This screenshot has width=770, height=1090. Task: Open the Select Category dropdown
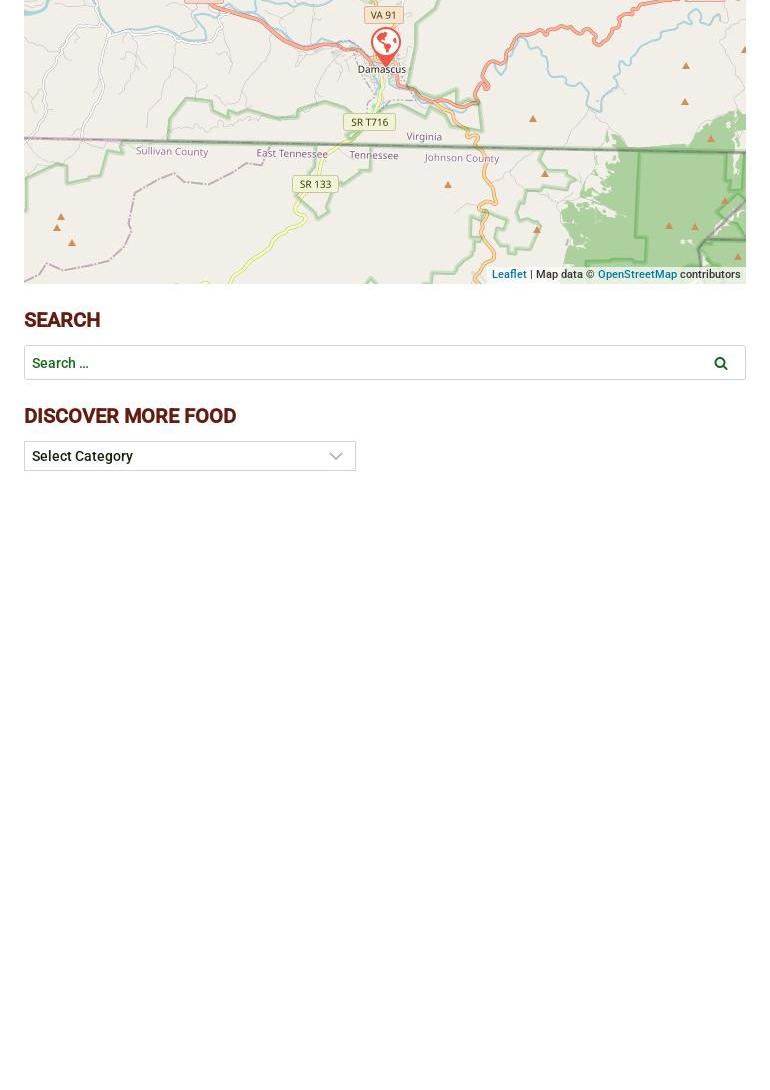pos(190,456)
